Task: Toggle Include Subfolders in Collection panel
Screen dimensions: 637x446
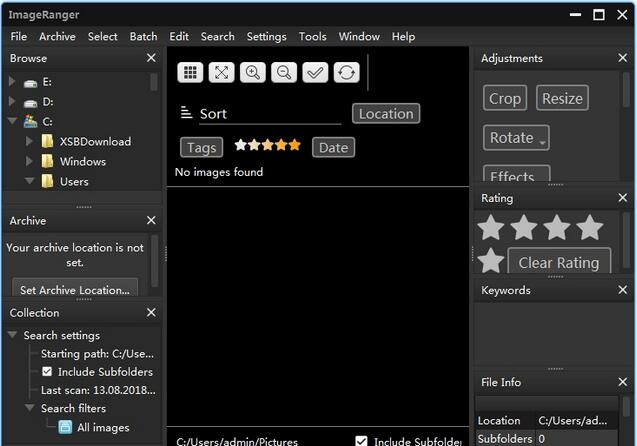Action: pyautogui.click(x=47, y=372)
